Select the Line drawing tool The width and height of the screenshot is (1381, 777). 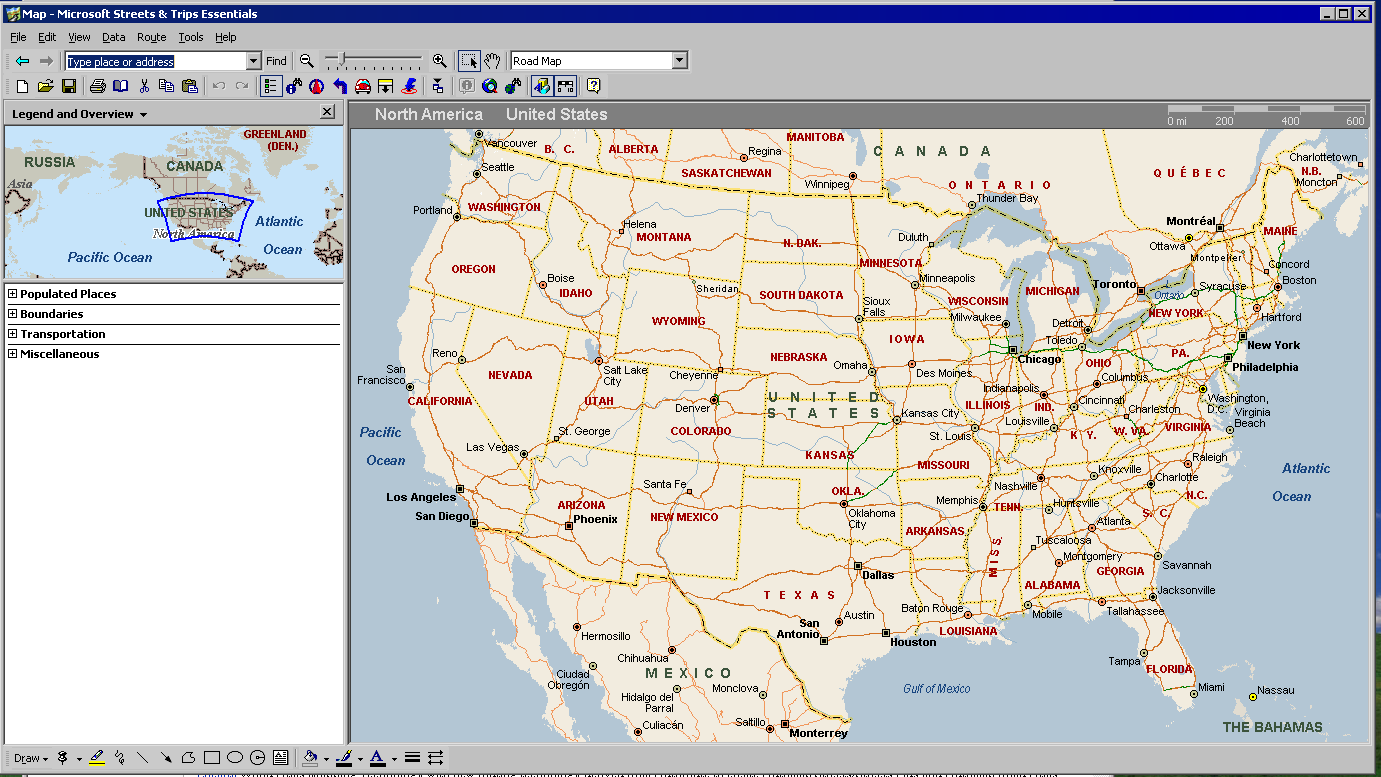tap(143, 758)
